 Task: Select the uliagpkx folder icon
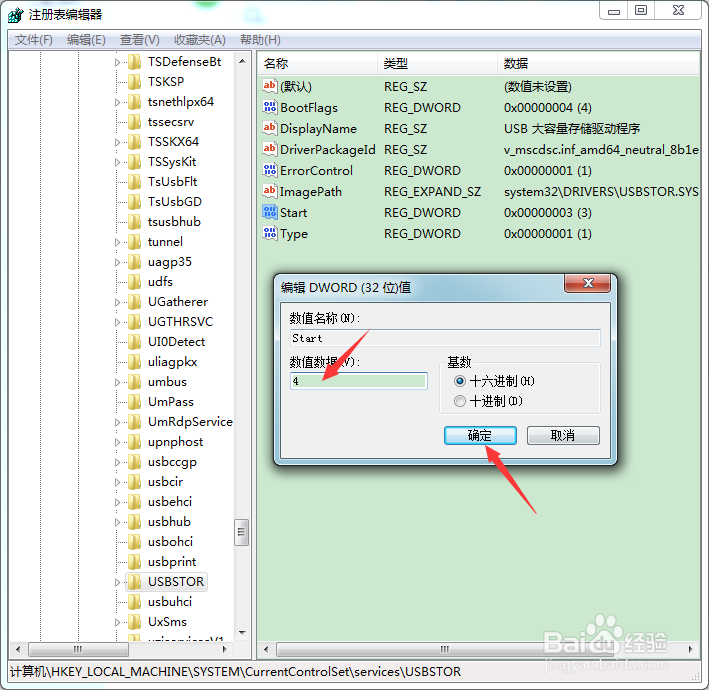click(x=134, y=362)
